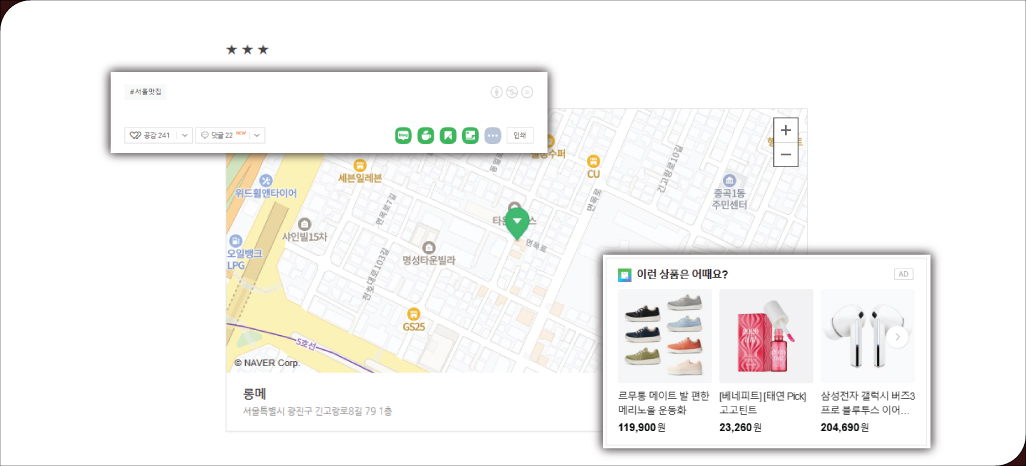Click the GS25 store marker on map
Viewport: 1026px width, 466px height.
coord(413,314)
